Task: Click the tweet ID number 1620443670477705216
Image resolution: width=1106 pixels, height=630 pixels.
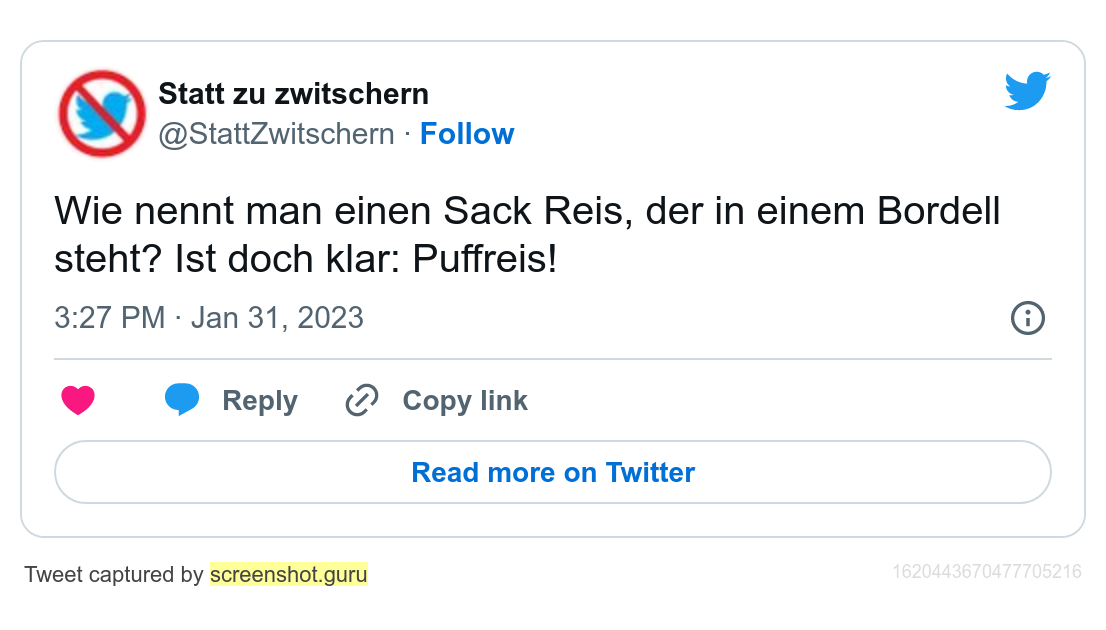Action: point(986,572)
